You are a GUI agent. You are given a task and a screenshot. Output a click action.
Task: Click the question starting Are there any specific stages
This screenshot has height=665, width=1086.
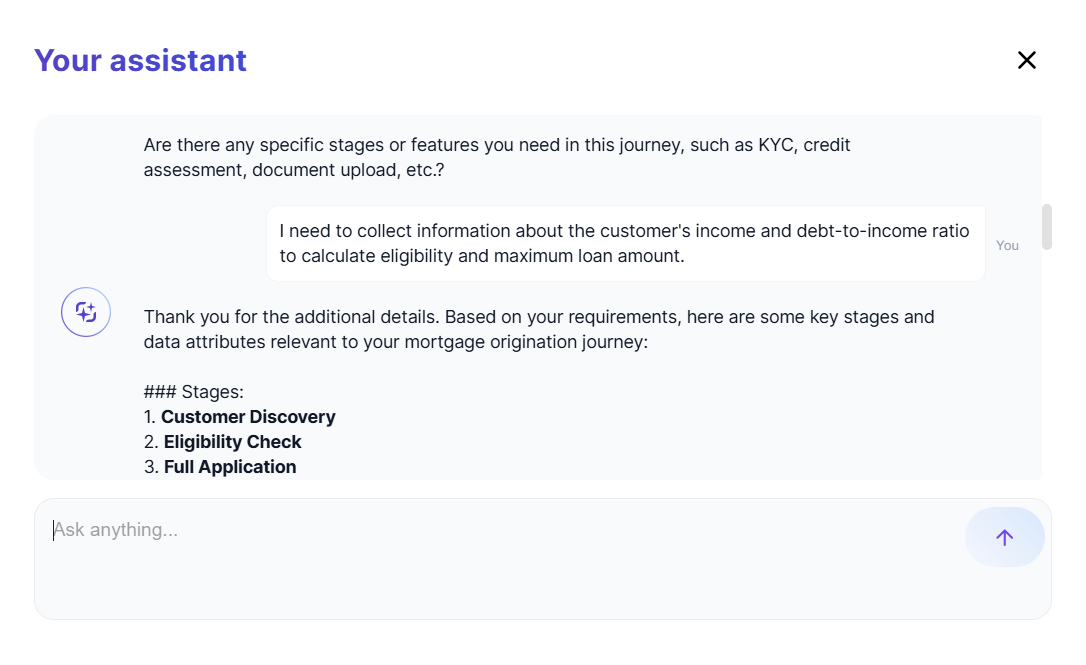497,157
